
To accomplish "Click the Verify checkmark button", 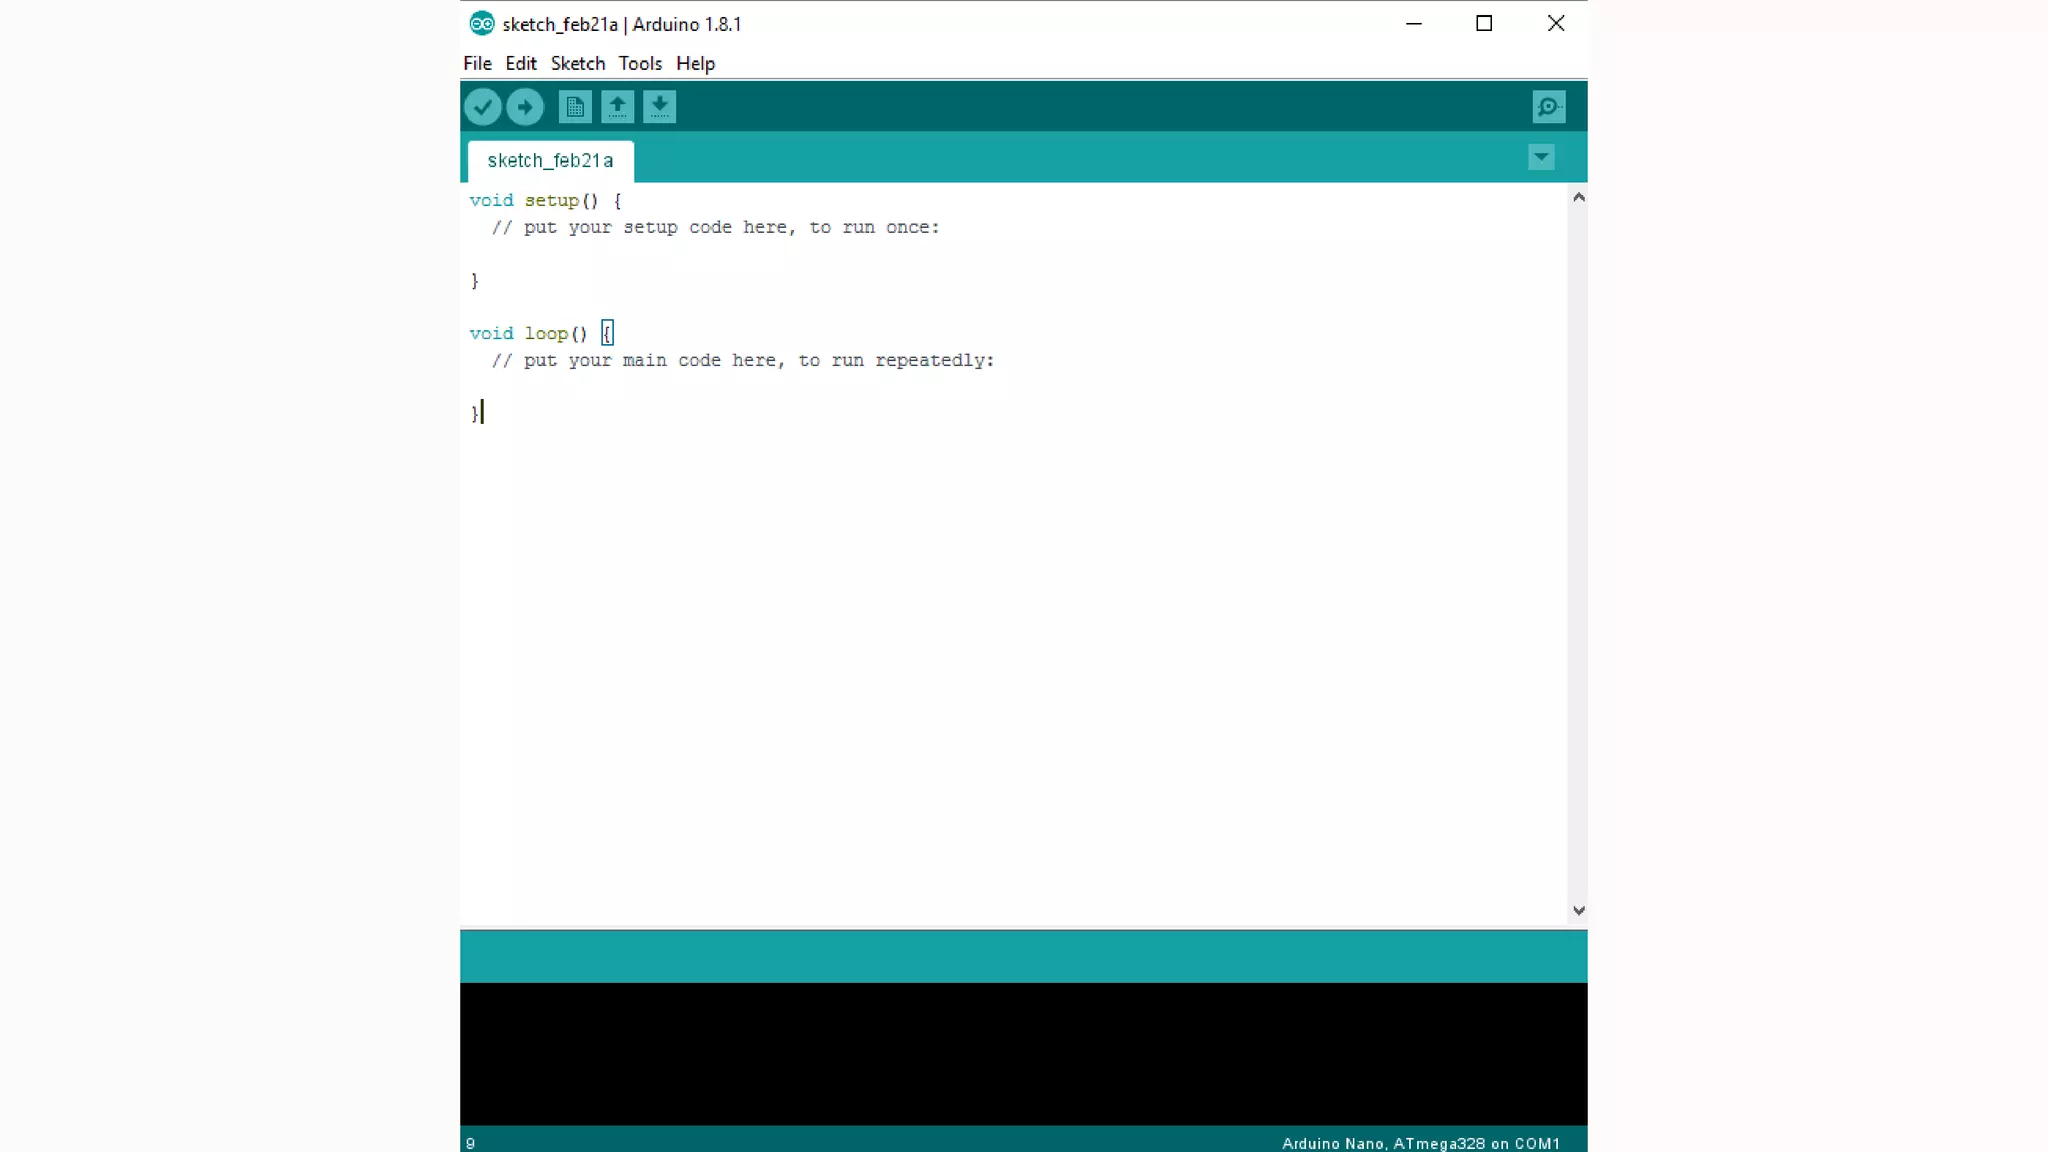I will click(x=482, y=107).
